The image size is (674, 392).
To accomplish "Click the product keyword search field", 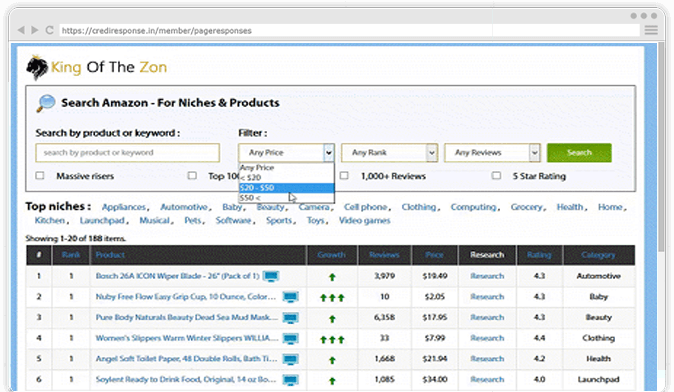I will coord(128,153).
